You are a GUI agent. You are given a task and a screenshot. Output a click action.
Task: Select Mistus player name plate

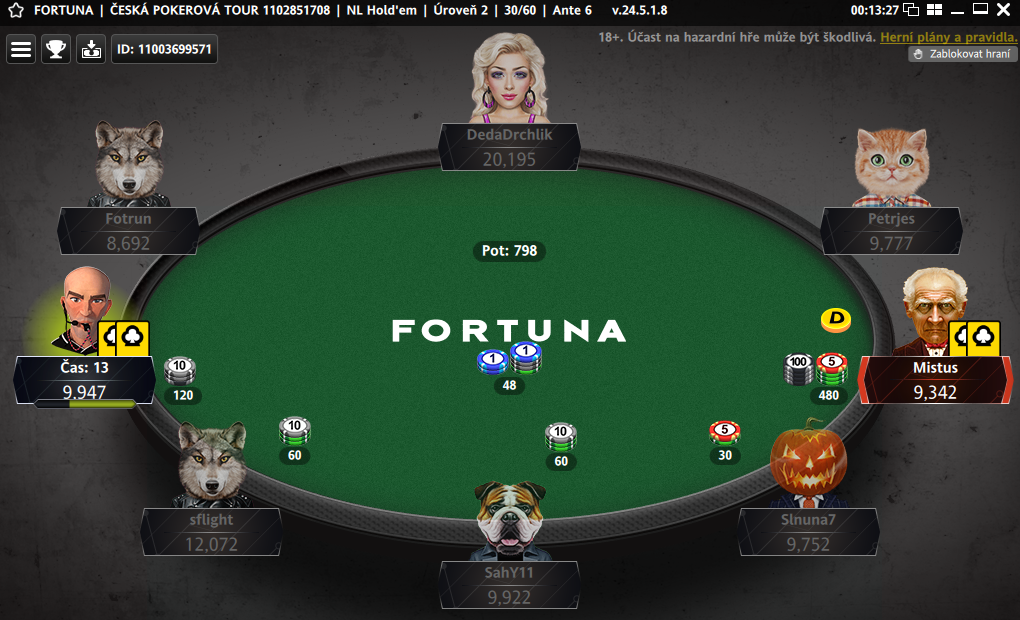935,380
